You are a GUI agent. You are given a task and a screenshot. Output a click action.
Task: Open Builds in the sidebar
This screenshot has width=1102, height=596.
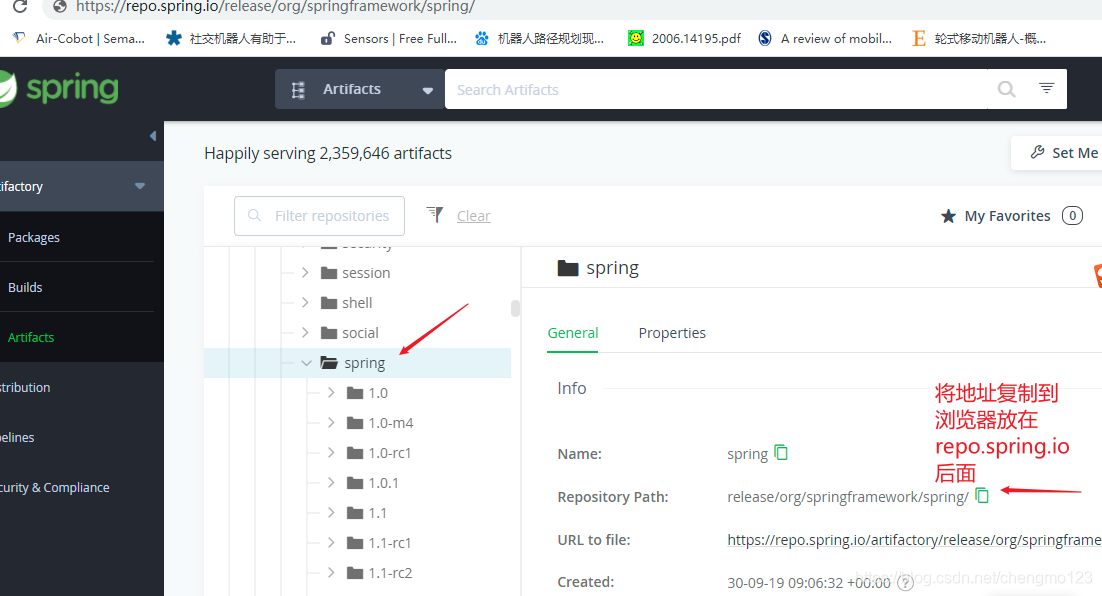pyautogui.click(x=25, y=287)
